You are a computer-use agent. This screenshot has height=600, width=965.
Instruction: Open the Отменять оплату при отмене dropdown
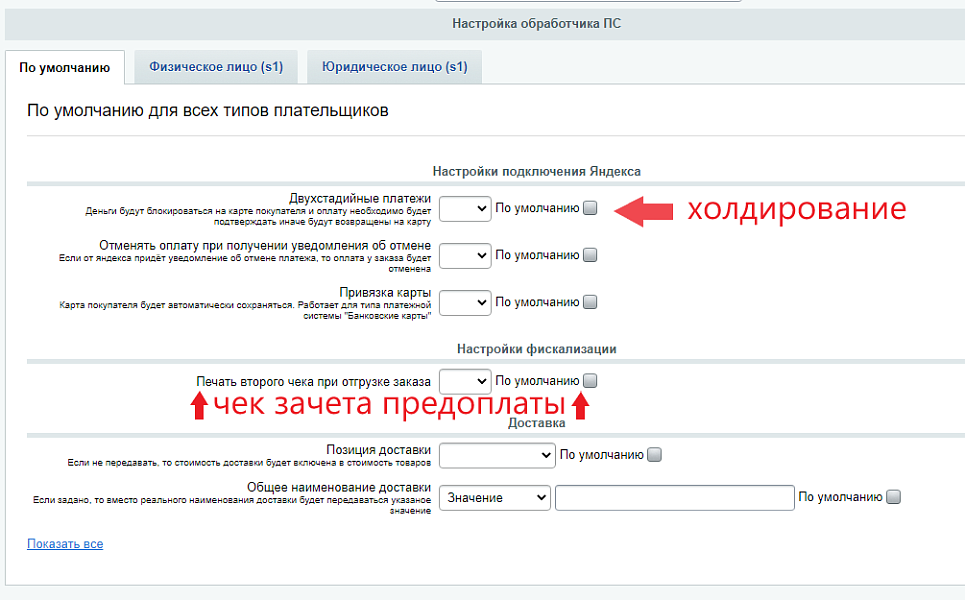(464, 255)
